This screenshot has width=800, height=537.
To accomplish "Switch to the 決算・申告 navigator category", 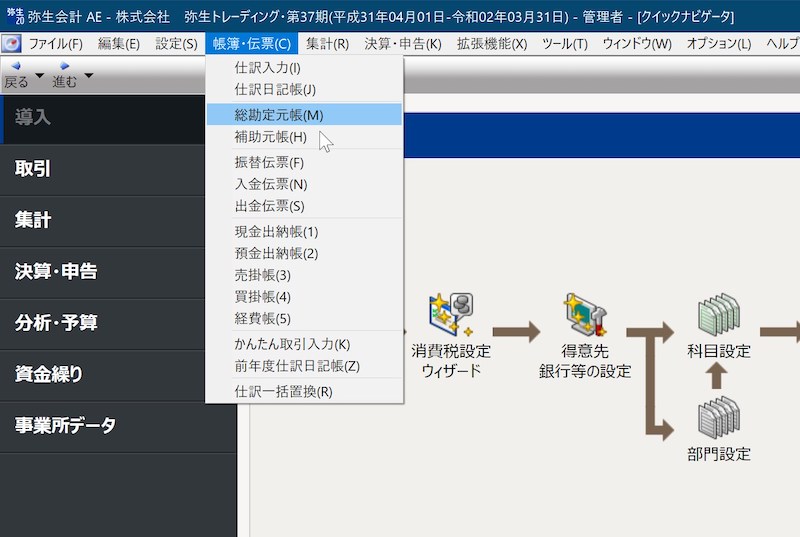I will (x=103, y=273).
